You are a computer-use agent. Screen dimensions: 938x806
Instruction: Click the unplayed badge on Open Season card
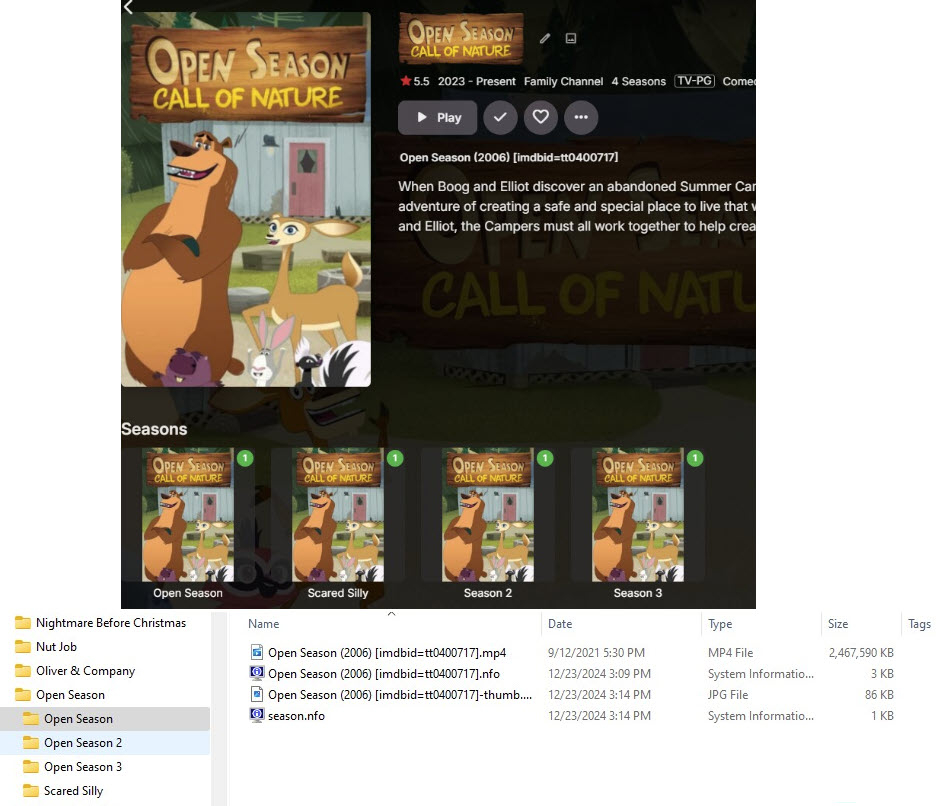coord(245,458)
